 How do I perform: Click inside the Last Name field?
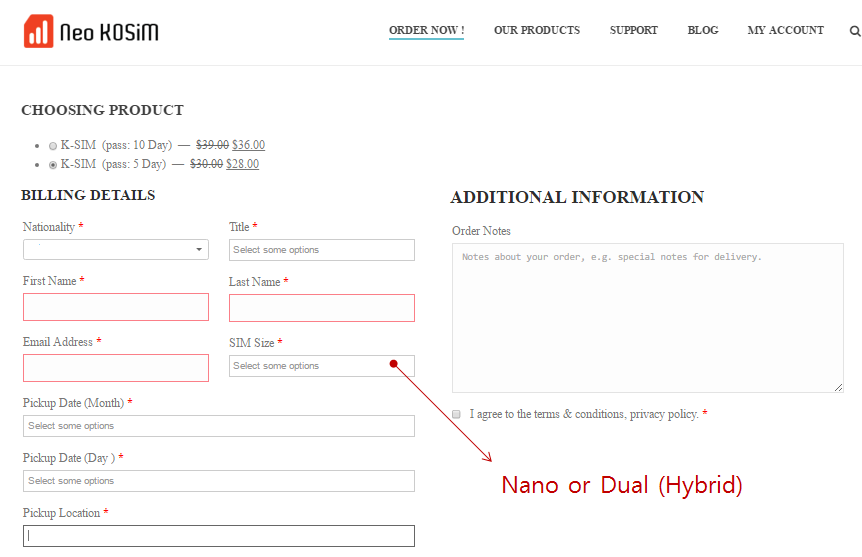[322, 308]
